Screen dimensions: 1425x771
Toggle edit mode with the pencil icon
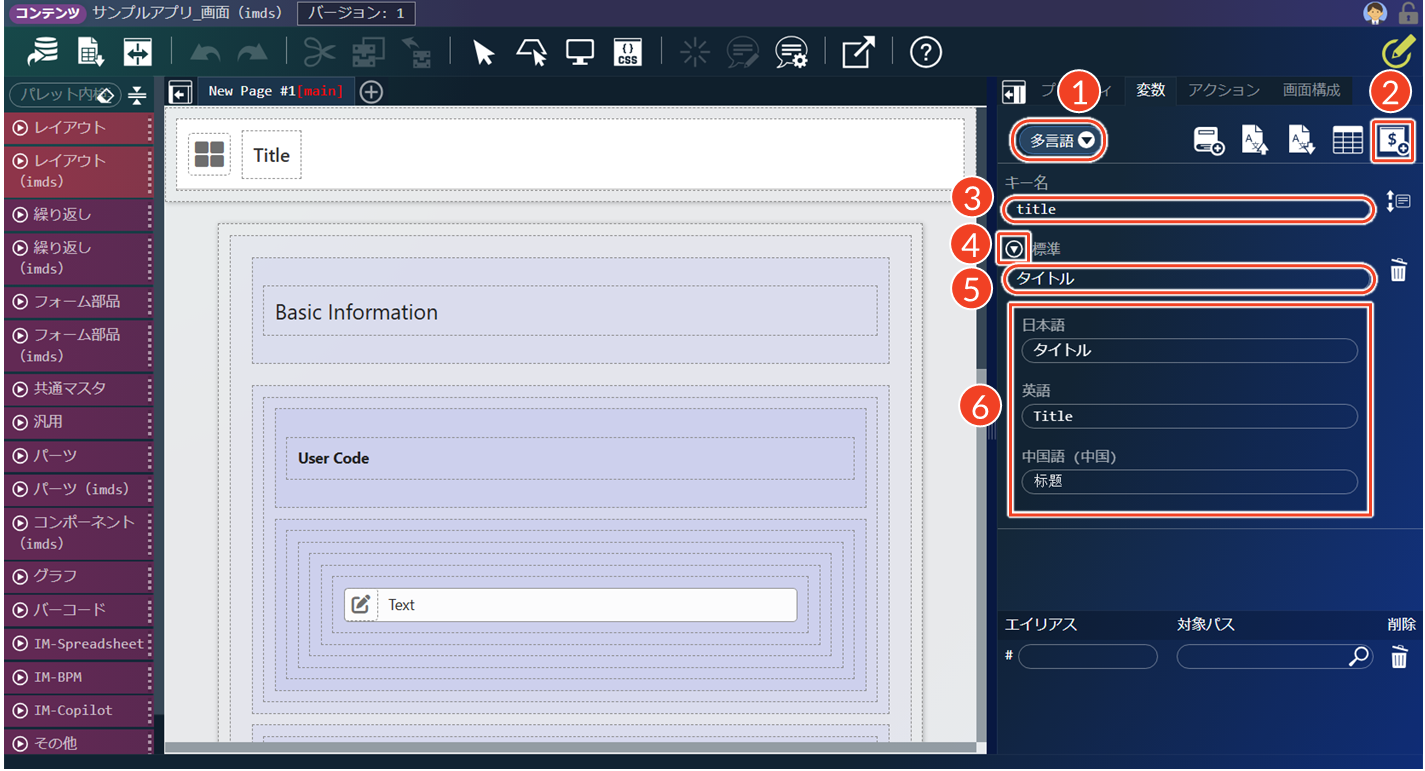(1397, 50)
